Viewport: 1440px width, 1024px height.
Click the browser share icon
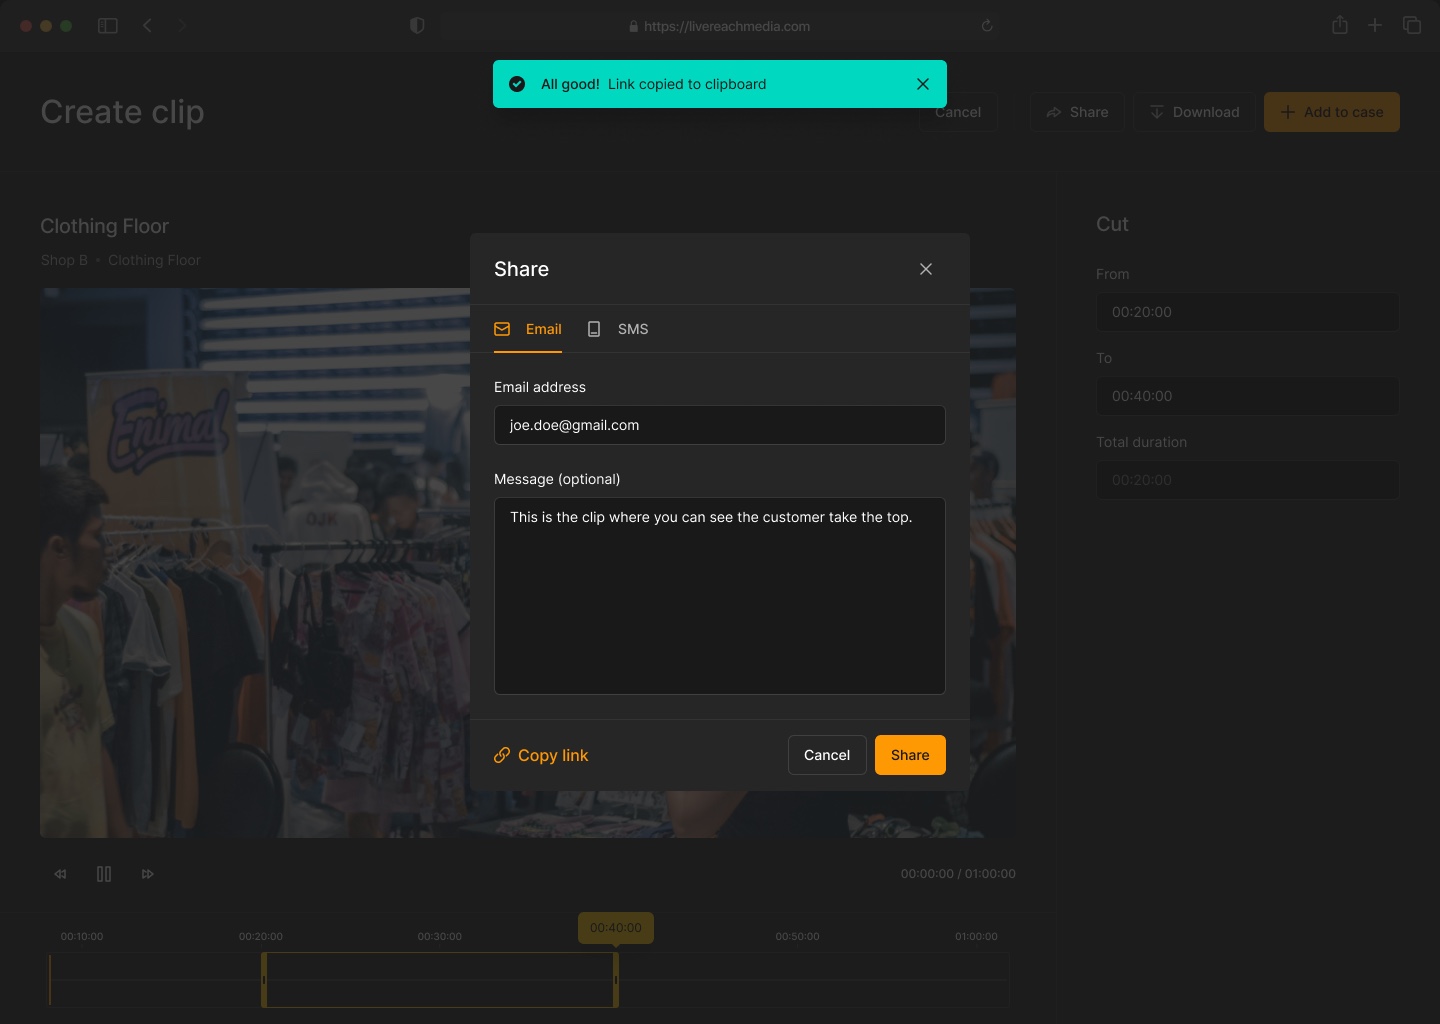[1340, 25]
